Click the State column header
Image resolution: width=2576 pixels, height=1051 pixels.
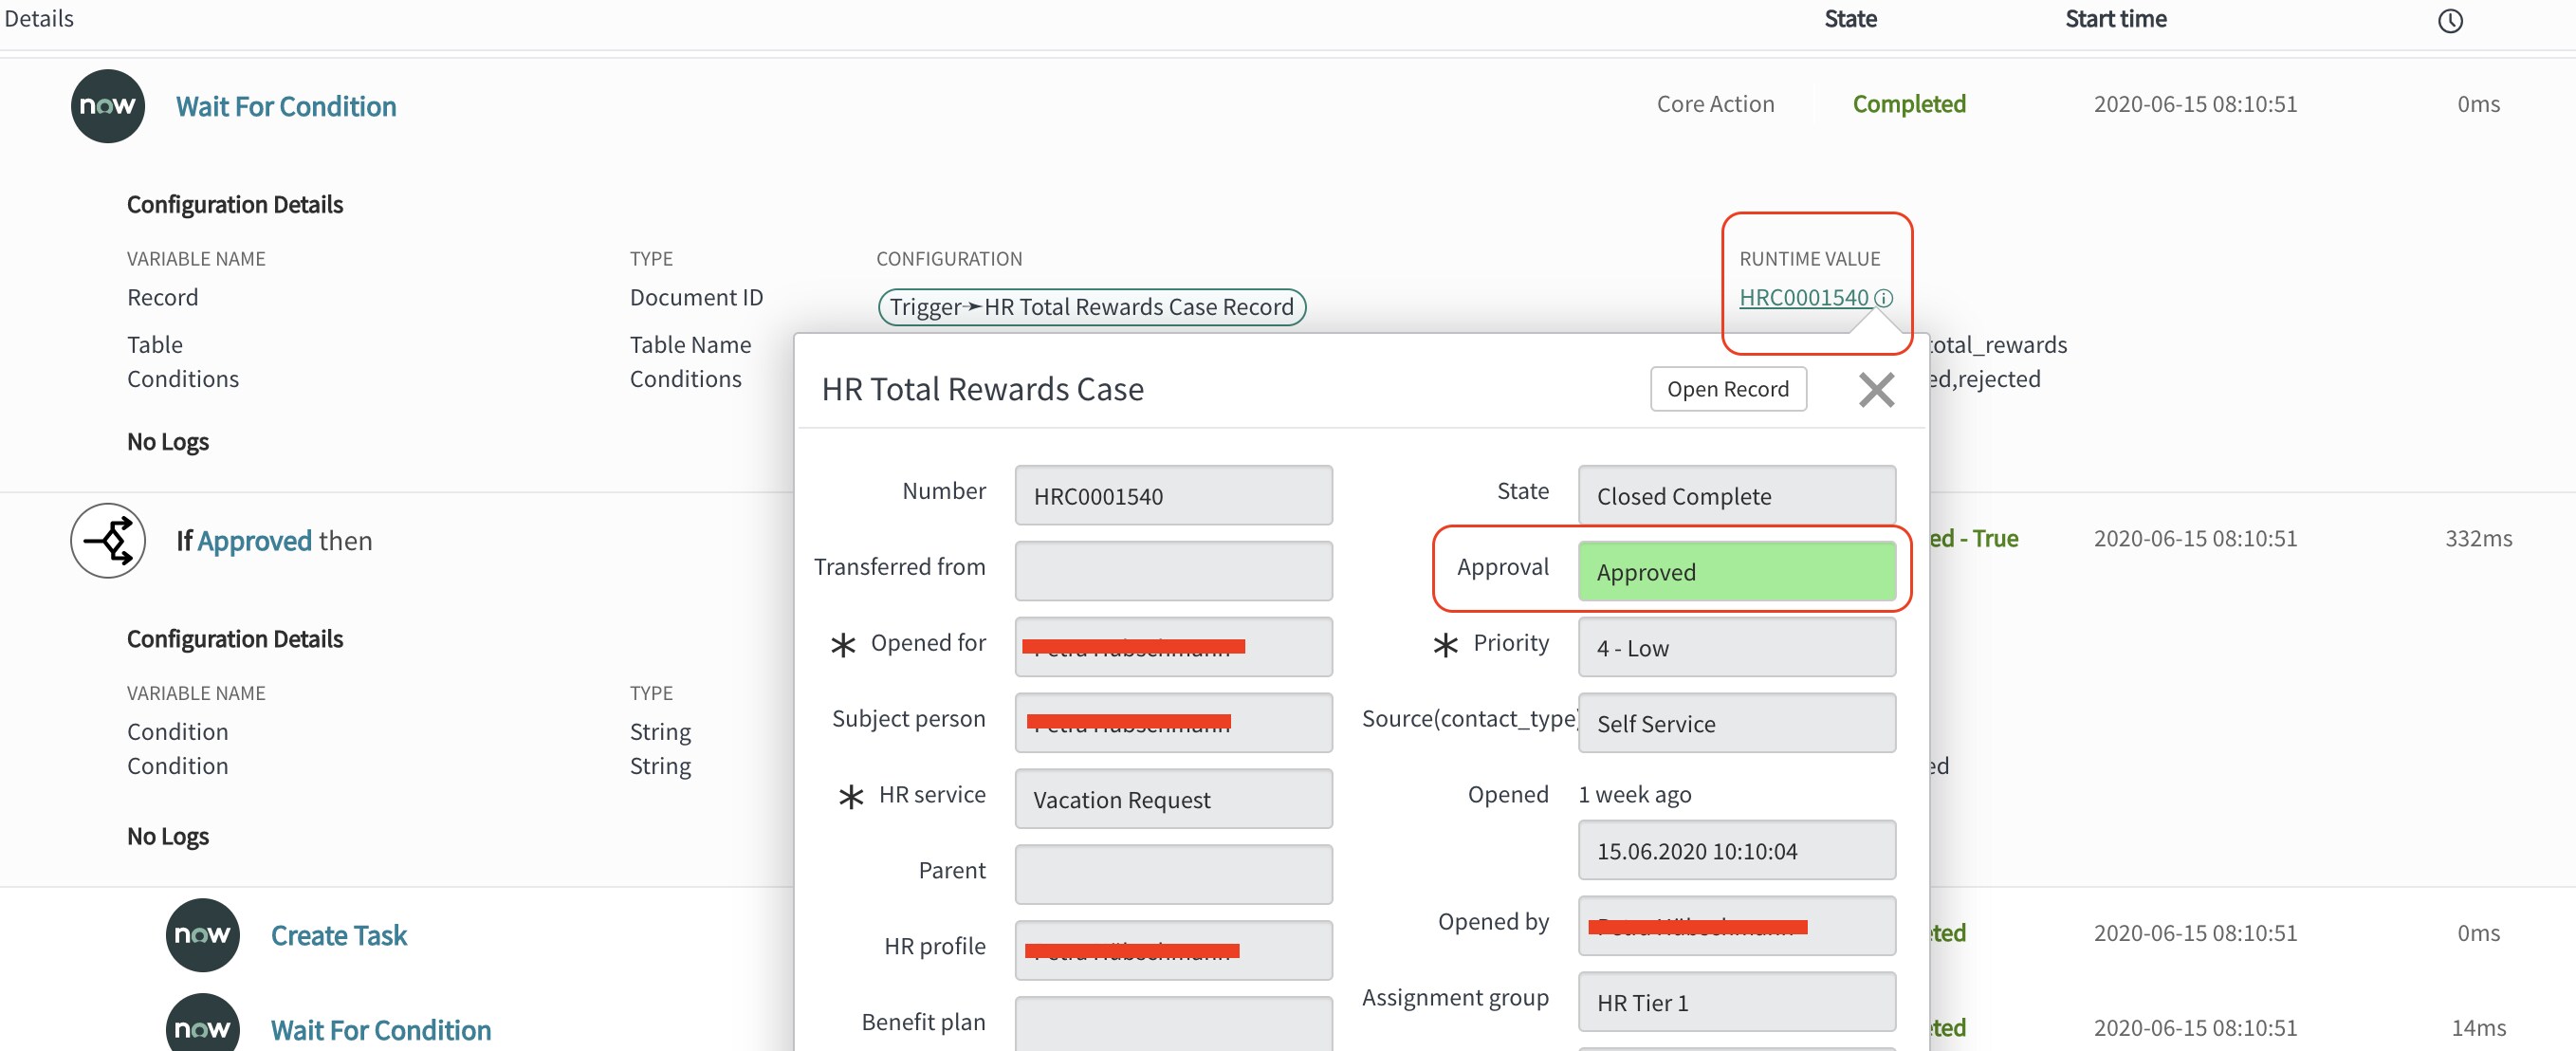tap(1850, 19)
